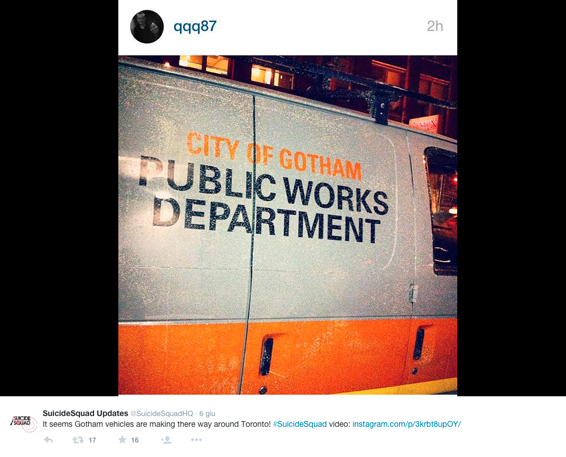Open the instagram.com/p/3krbt8upOY/ link
The image size is (566, 457).
(x=407, y=424)
